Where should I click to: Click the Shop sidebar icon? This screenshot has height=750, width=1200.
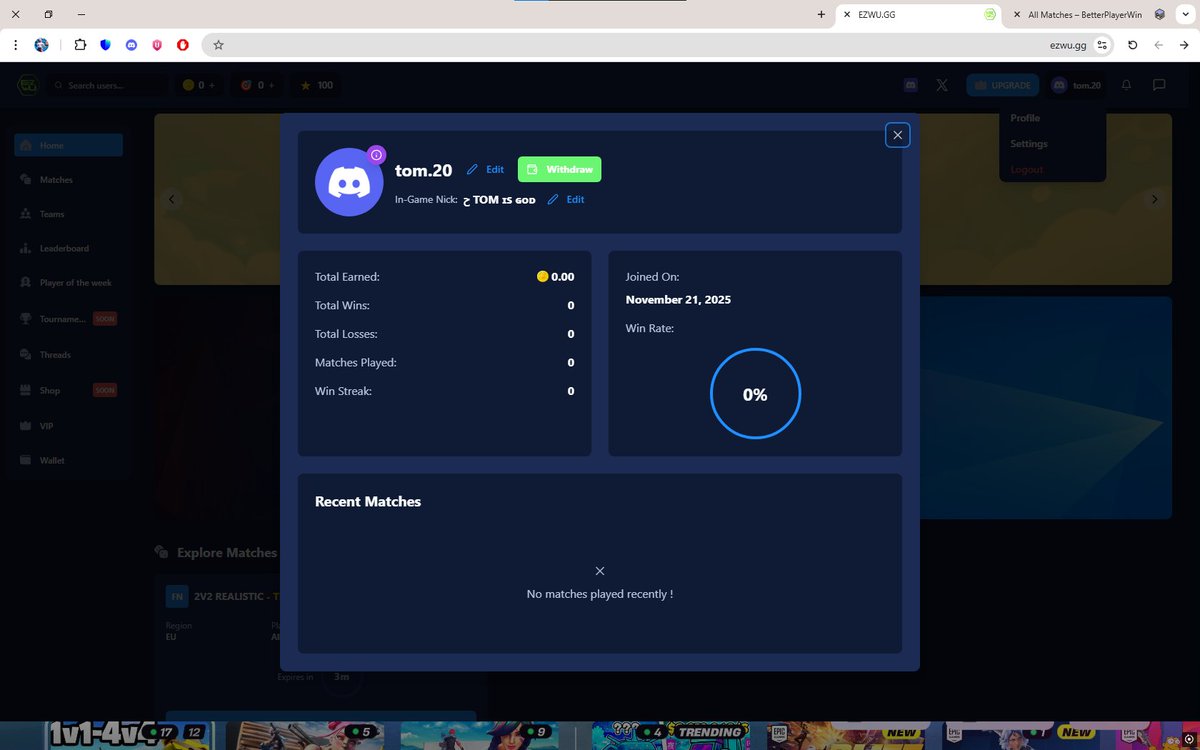coord(26,391)
